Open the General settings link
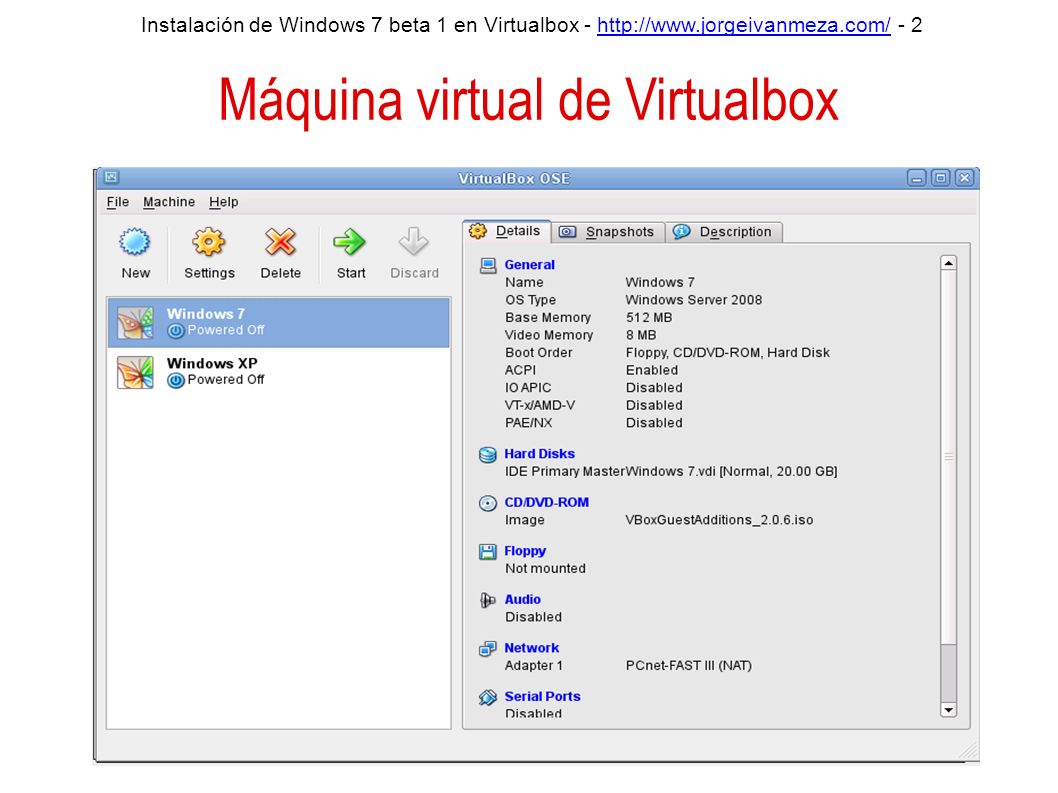 coord(530,265)
